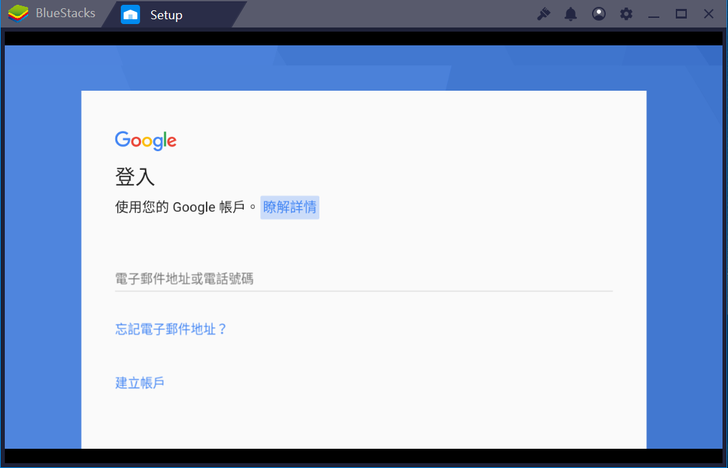
Task: Click the Google logo
Action: pos(146,141)
